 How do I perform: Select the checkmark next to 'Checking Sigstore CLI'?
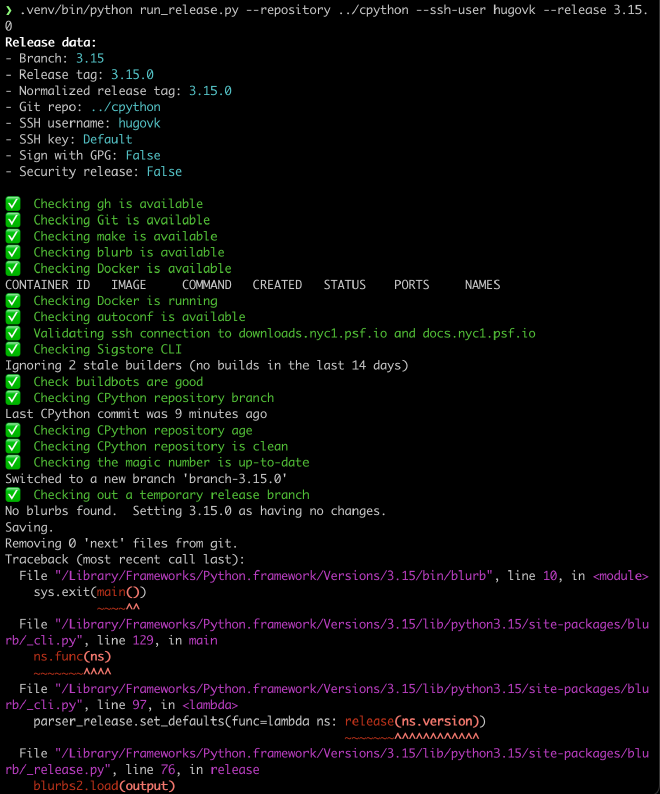coord(13,349)
